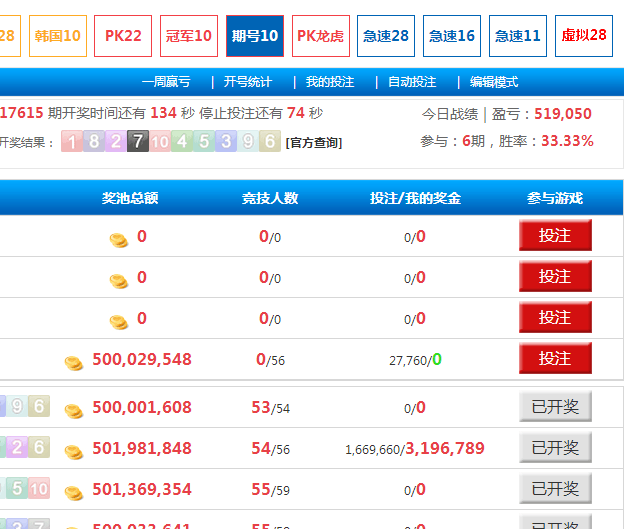Click result ball number 5 in top results
The width and height of the screenshot is (642, 529).
(204, 141)
